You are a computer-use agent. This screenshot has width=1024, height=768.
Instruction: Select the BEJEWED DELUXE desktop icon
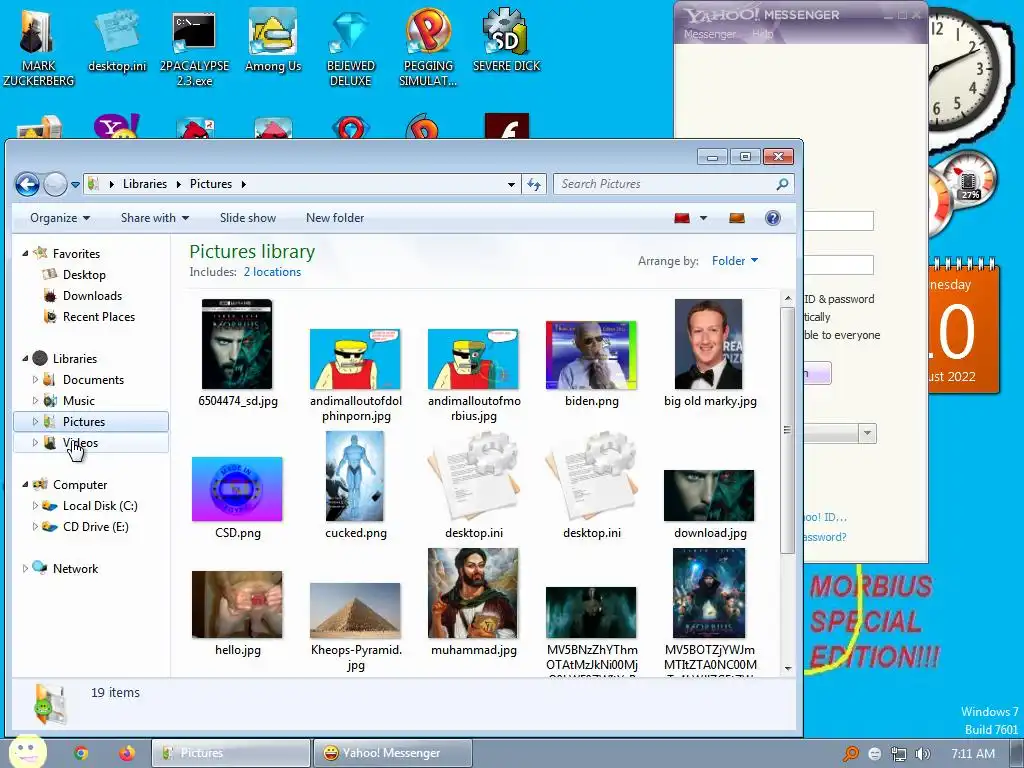351,50
